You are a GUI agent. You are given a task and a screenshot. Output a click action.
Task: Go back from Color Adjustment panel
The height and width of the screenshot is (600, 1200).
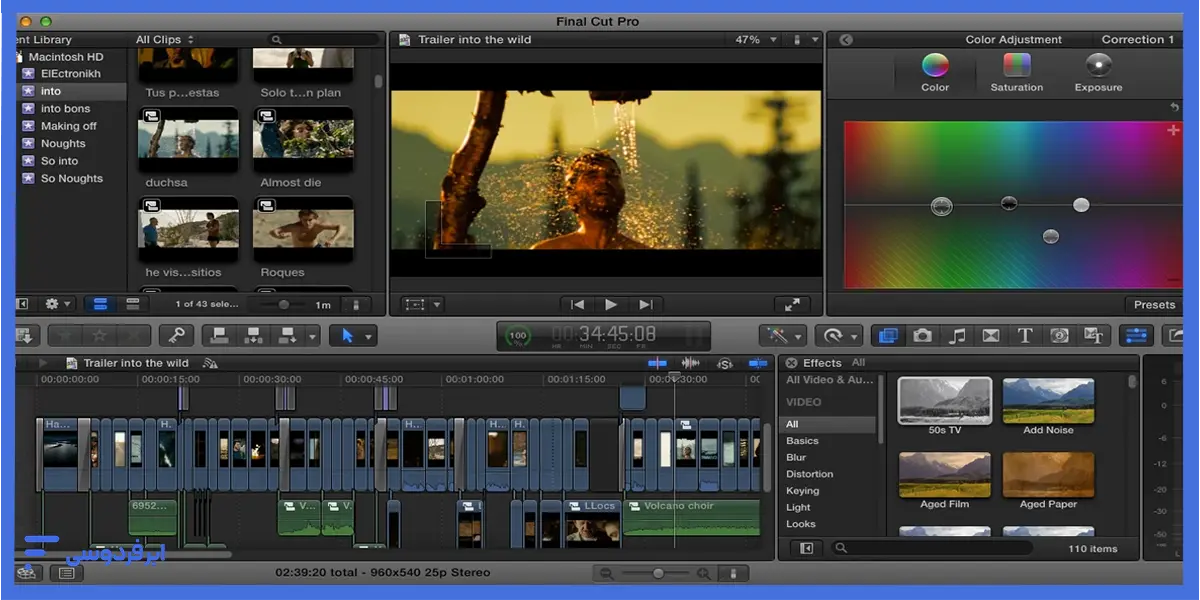(x=845, y=40)
